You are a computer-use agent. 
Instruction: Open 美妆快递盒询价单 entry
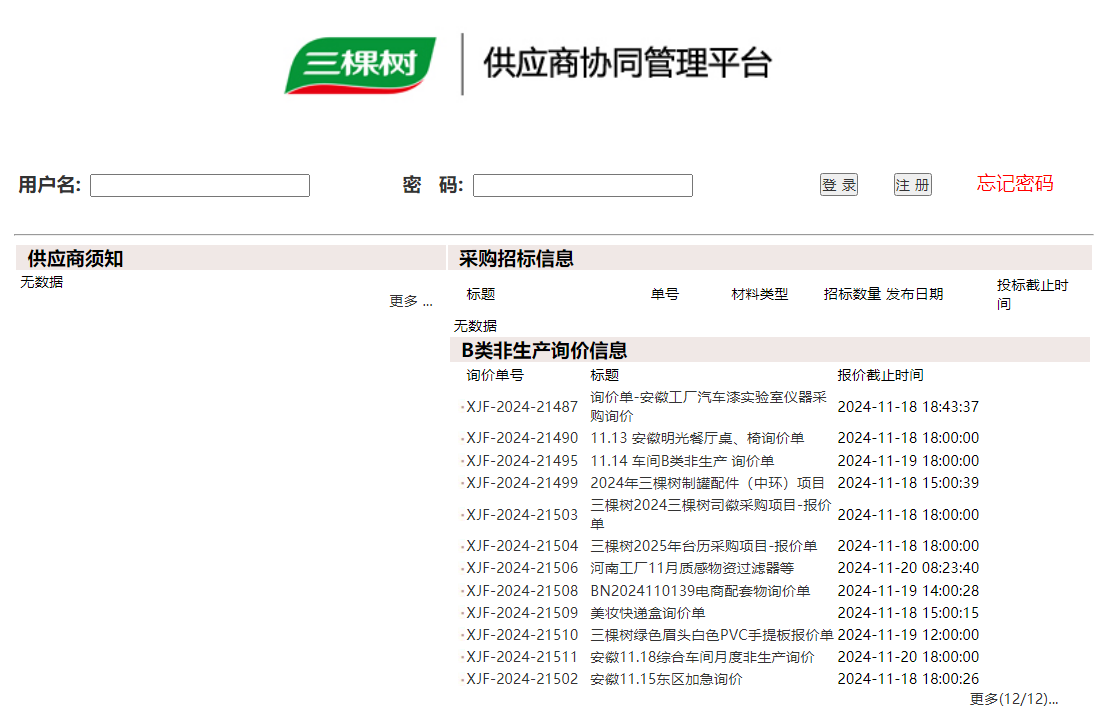647,613
